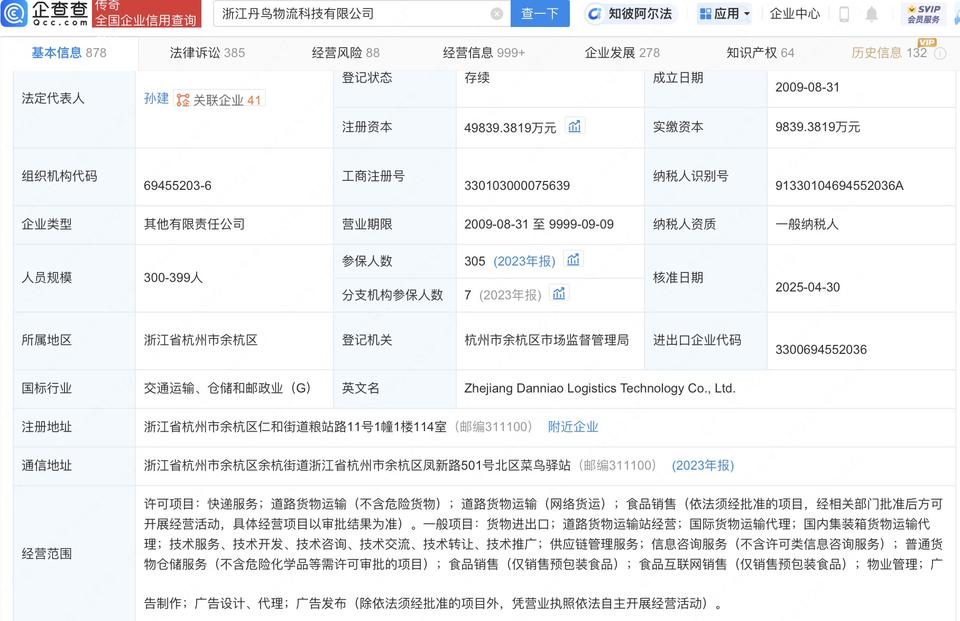
Task: Click the info icon next to 历史信息
Action: coord(940,53)
